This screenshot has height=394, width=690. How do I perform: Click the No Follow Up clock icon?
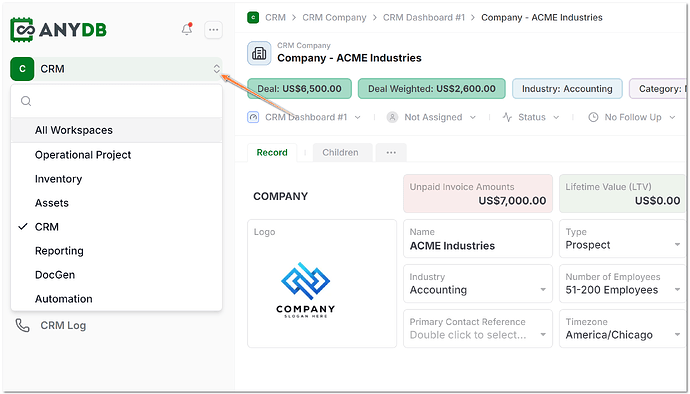coord(593,118)
